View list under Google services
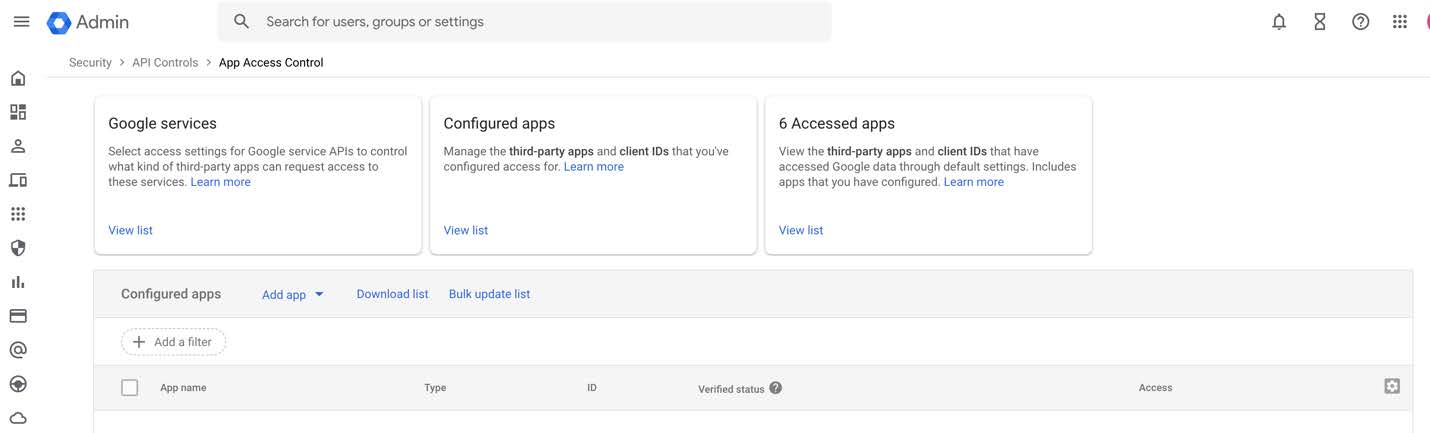This screenshot has width=1430, height=433. click(130, 230)
